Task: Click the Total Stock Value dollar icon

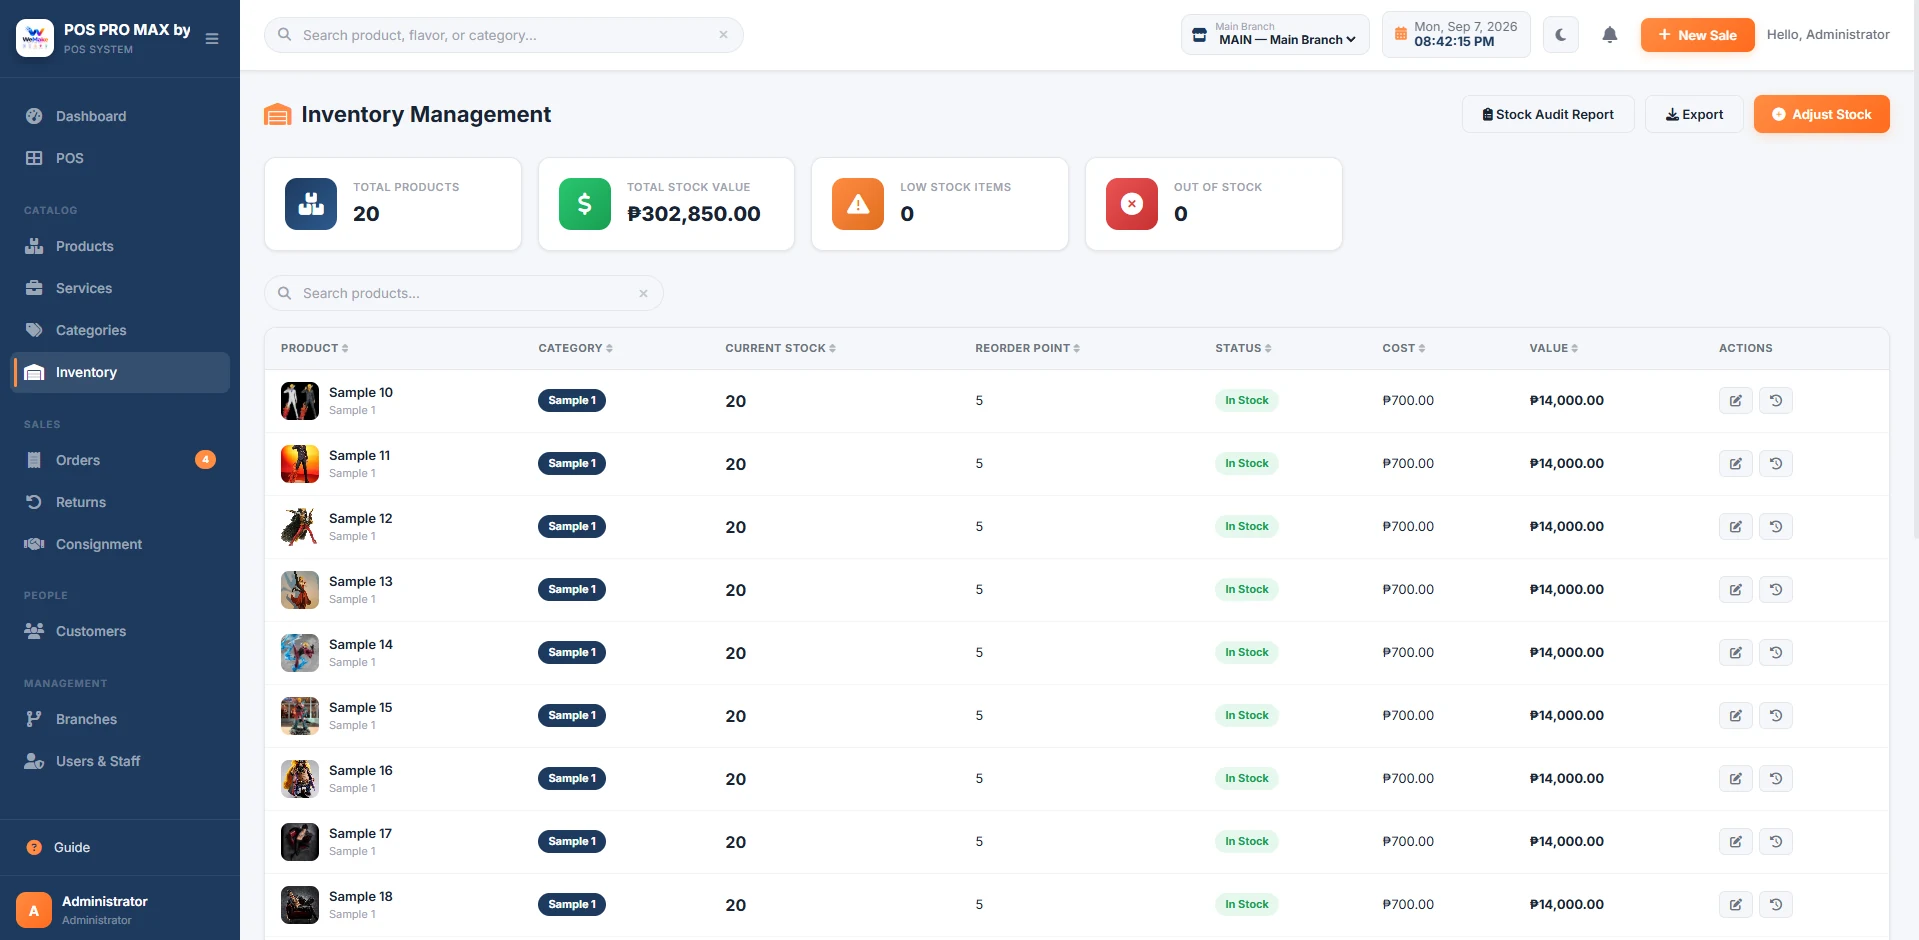Action: (x=585, y=204)
